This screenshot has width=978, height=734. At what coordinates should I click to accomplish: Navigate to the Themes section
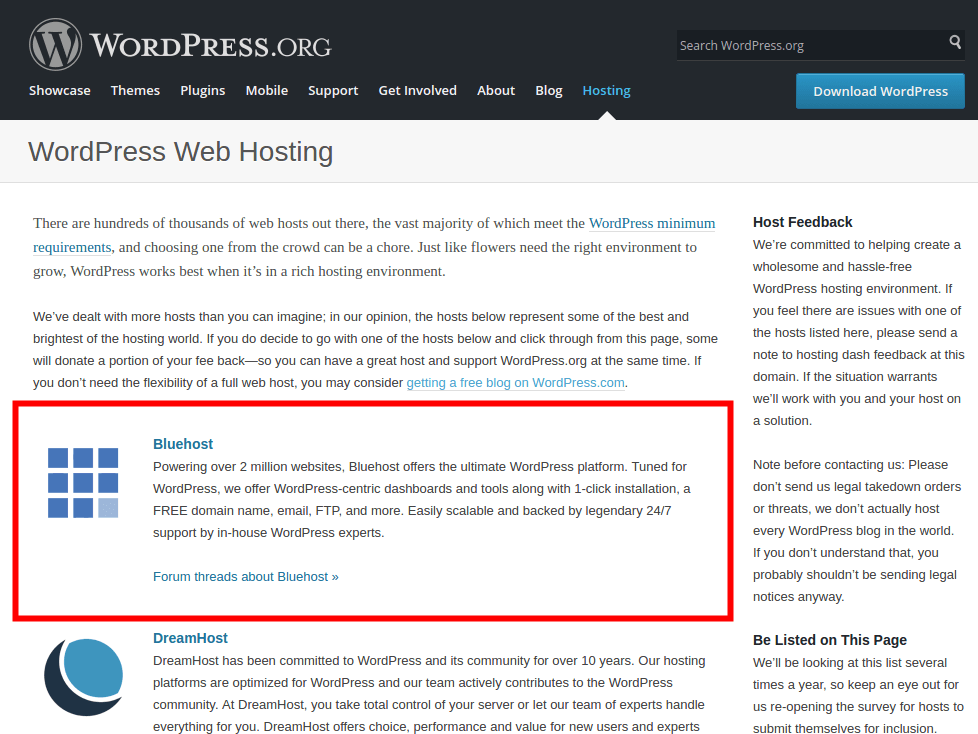tap(135, 90)
